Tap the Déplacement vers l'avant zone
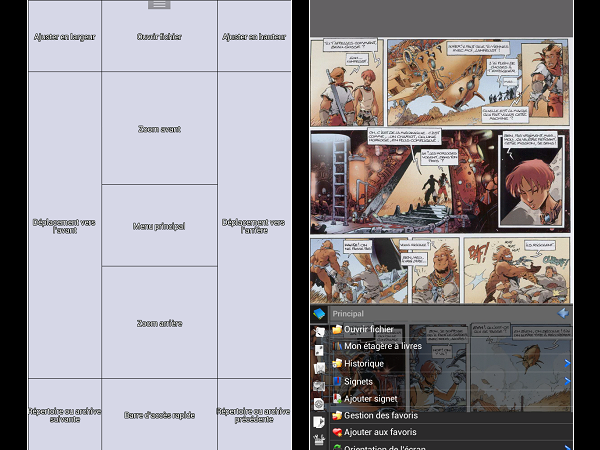The height and width of the screenshot is (450, 600). pyautogui.click(x=65, y=225)
